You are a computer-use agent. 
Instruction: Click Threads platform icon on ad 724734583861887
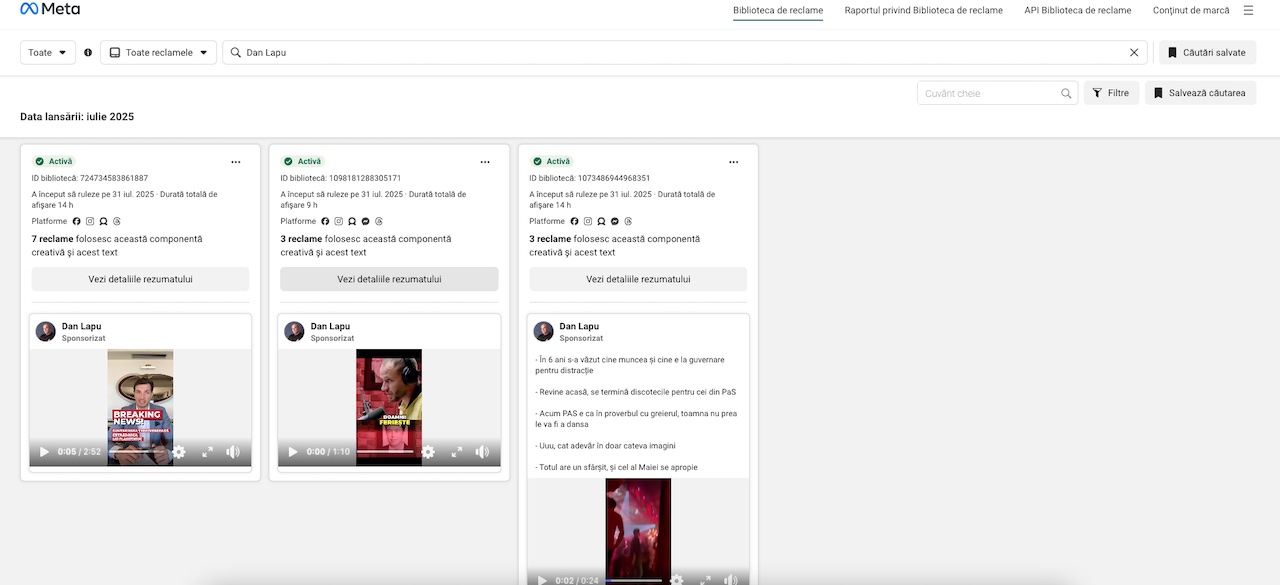(117, 222)
